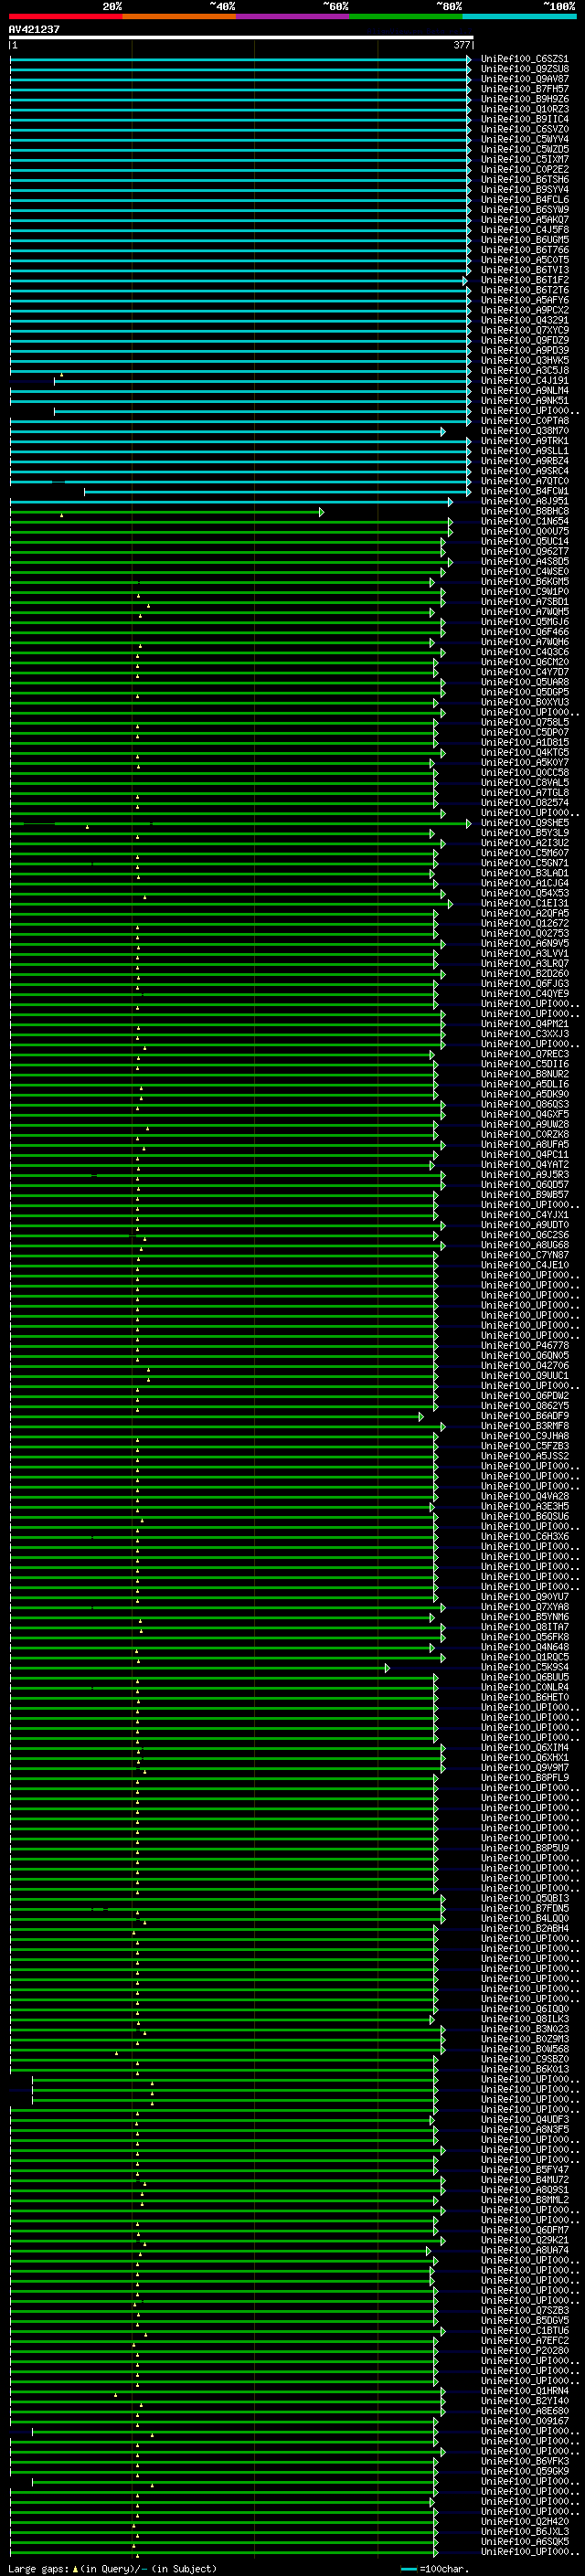Open hit UniRef100_Q9AV87
585x2576 pixels.
524,79
